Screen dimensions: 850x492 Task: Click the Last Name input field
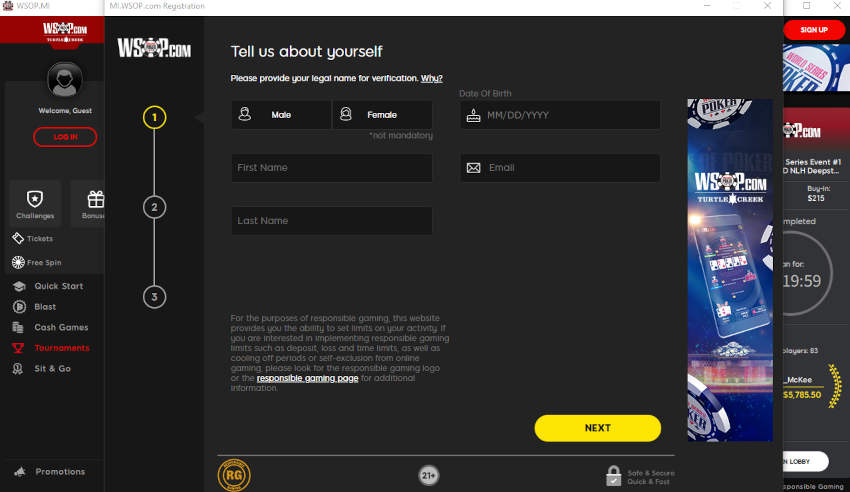332,221
